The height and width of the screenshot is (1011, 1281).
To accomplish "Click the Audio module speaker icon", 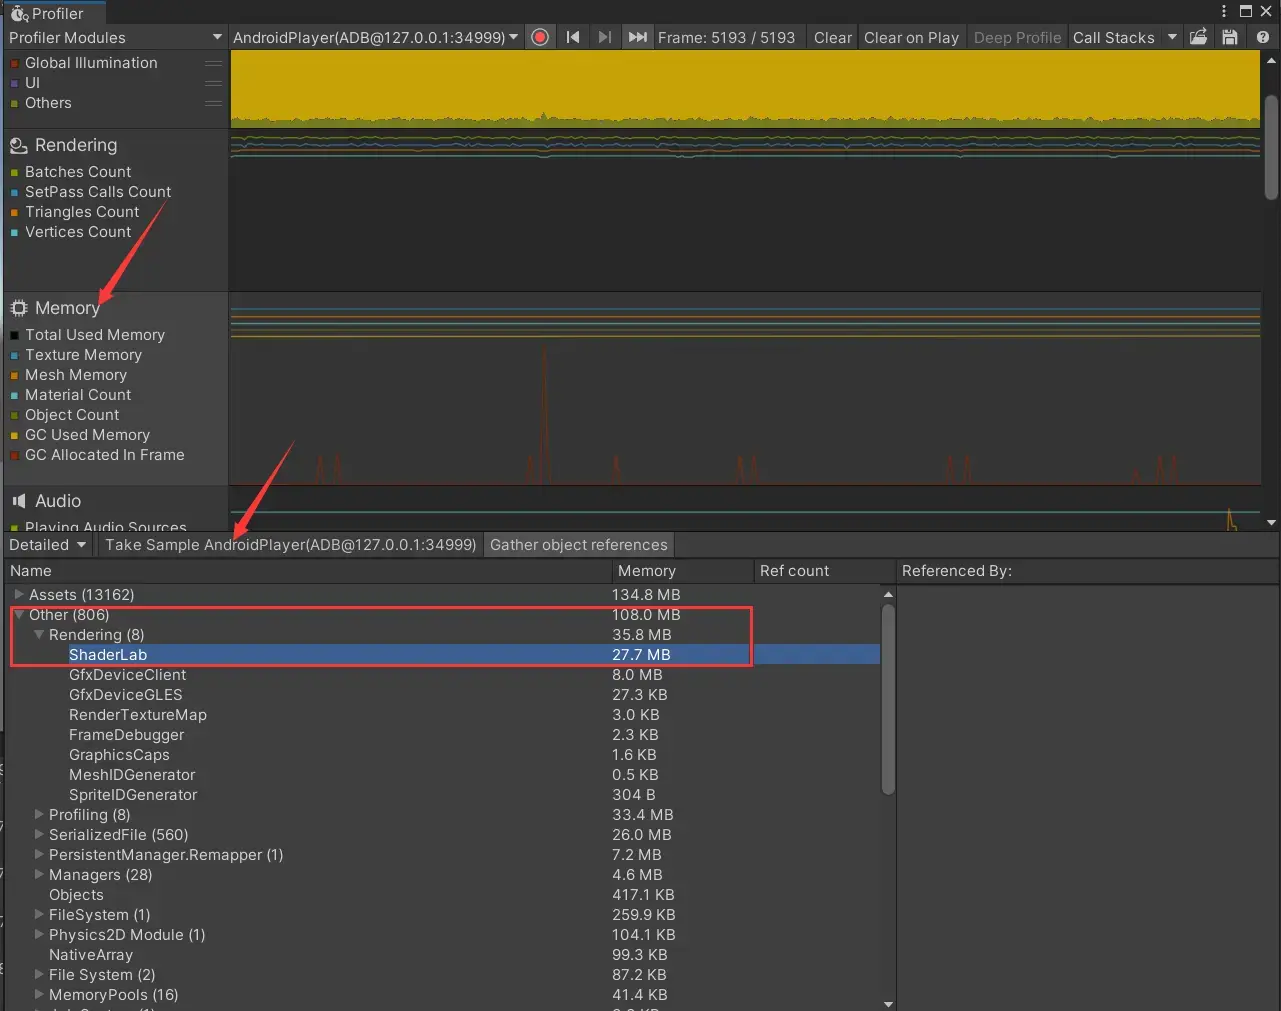I will point(18,500).
